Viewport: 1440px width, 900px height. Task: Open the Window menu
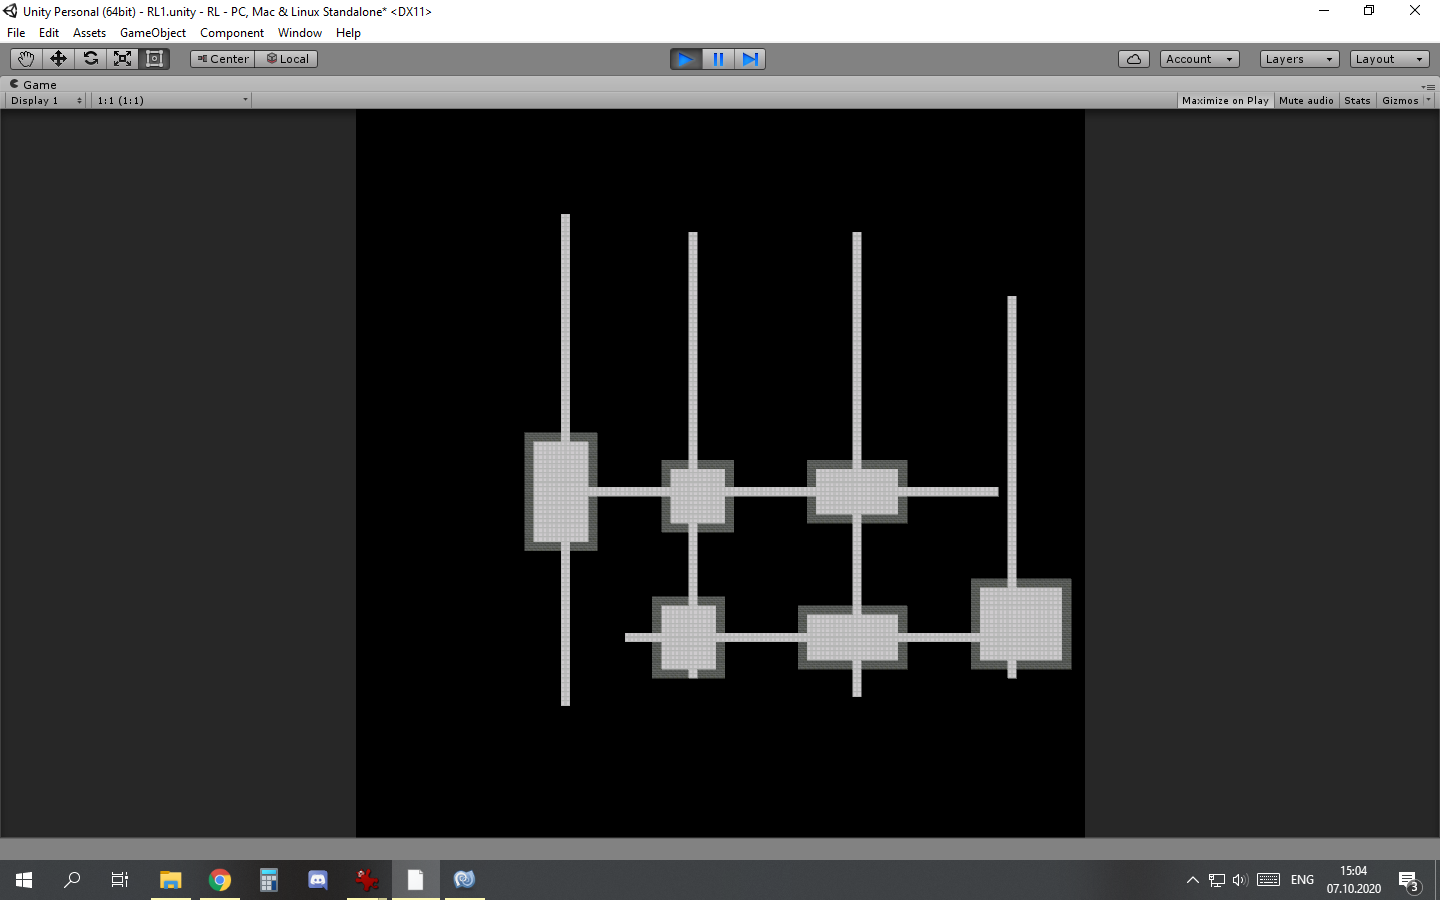point(300,33)
